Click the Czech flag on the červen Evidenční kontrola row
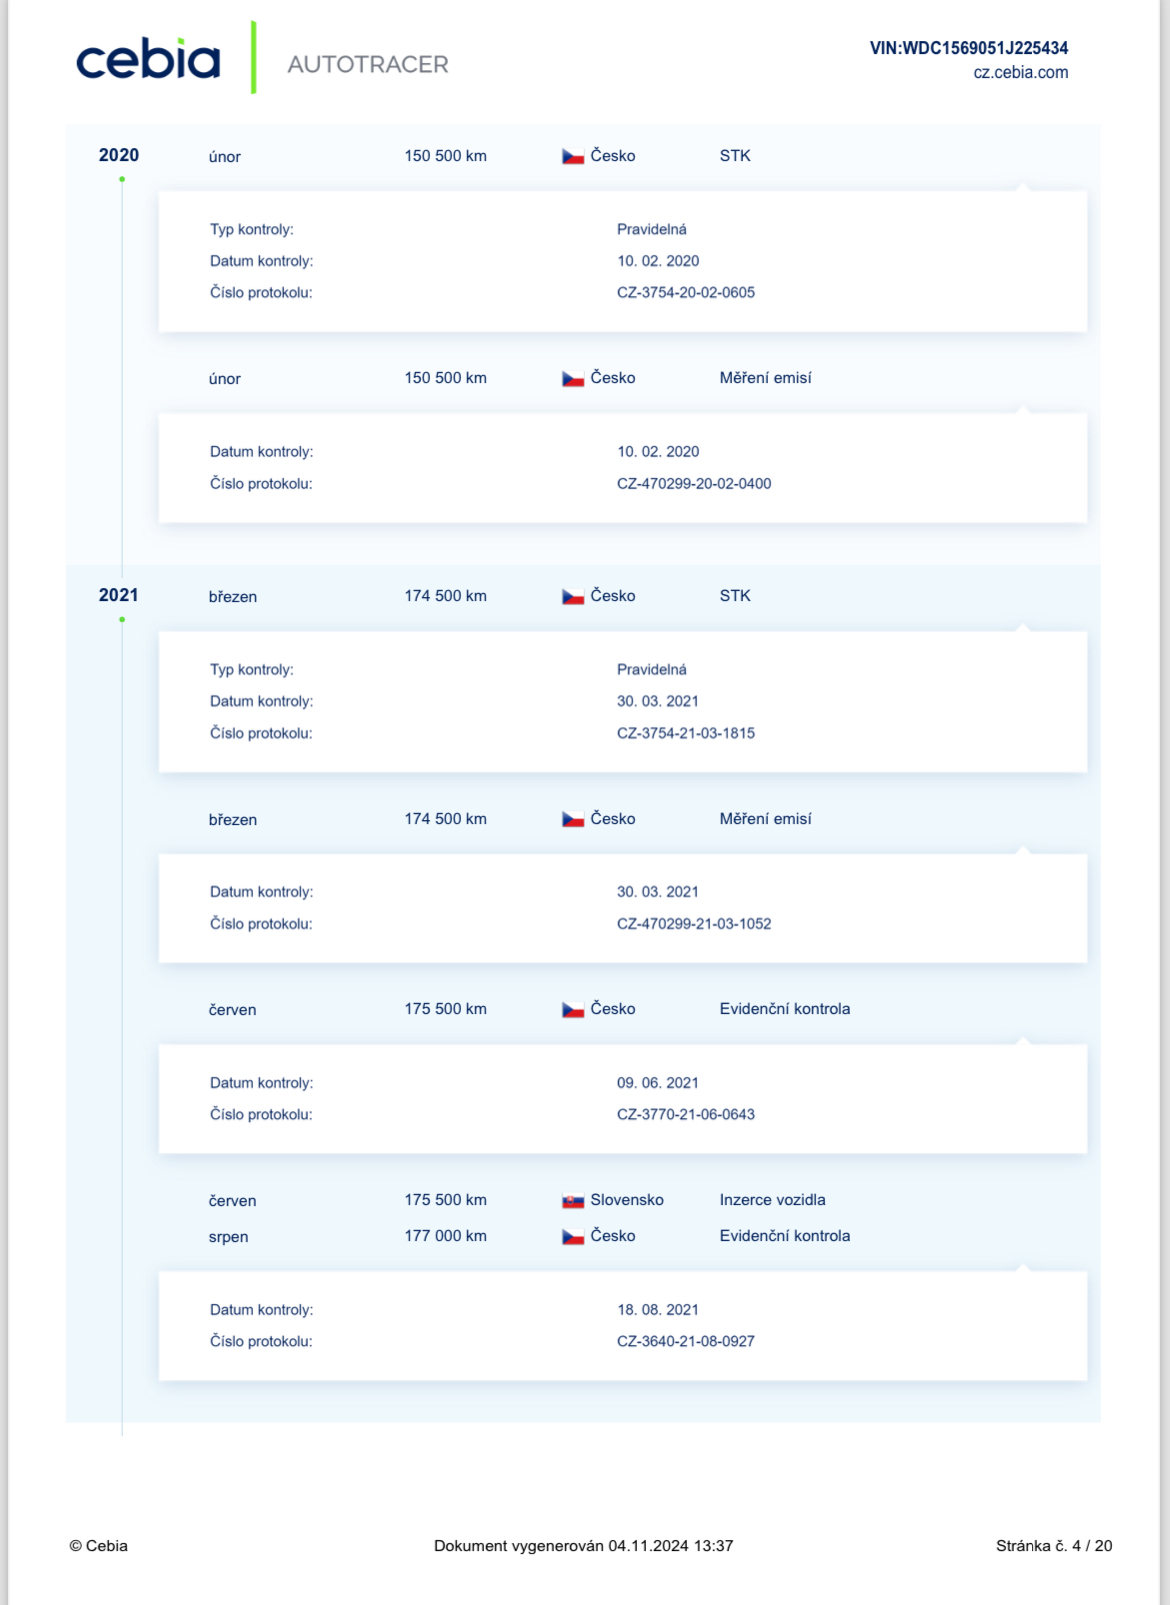The image size is (1170, 1605). point(573,1010)
